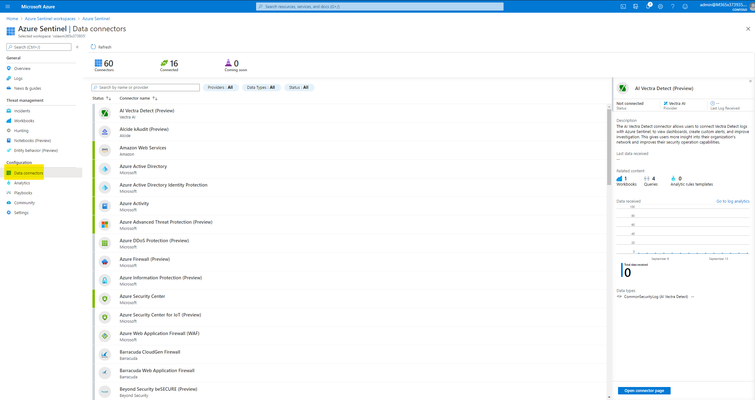The height and width of the screenshot is (400, 755).
Task: Open the Feedback smiley icon
Action: coord(685,6)
